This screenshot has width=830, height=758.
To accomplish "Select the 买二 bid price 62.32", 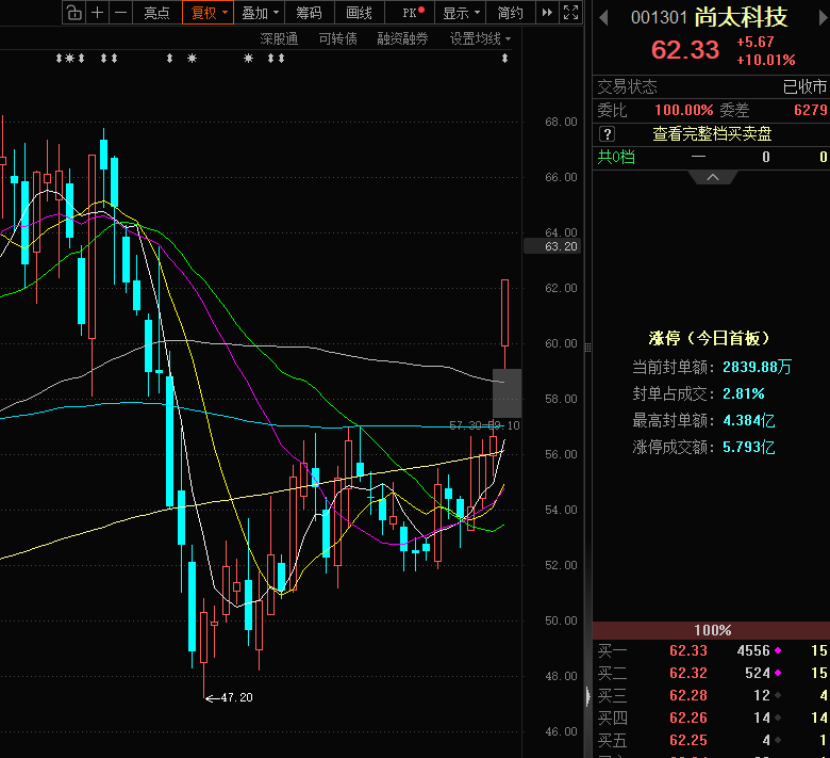I will pyautogui.click(x=688, y=673).
